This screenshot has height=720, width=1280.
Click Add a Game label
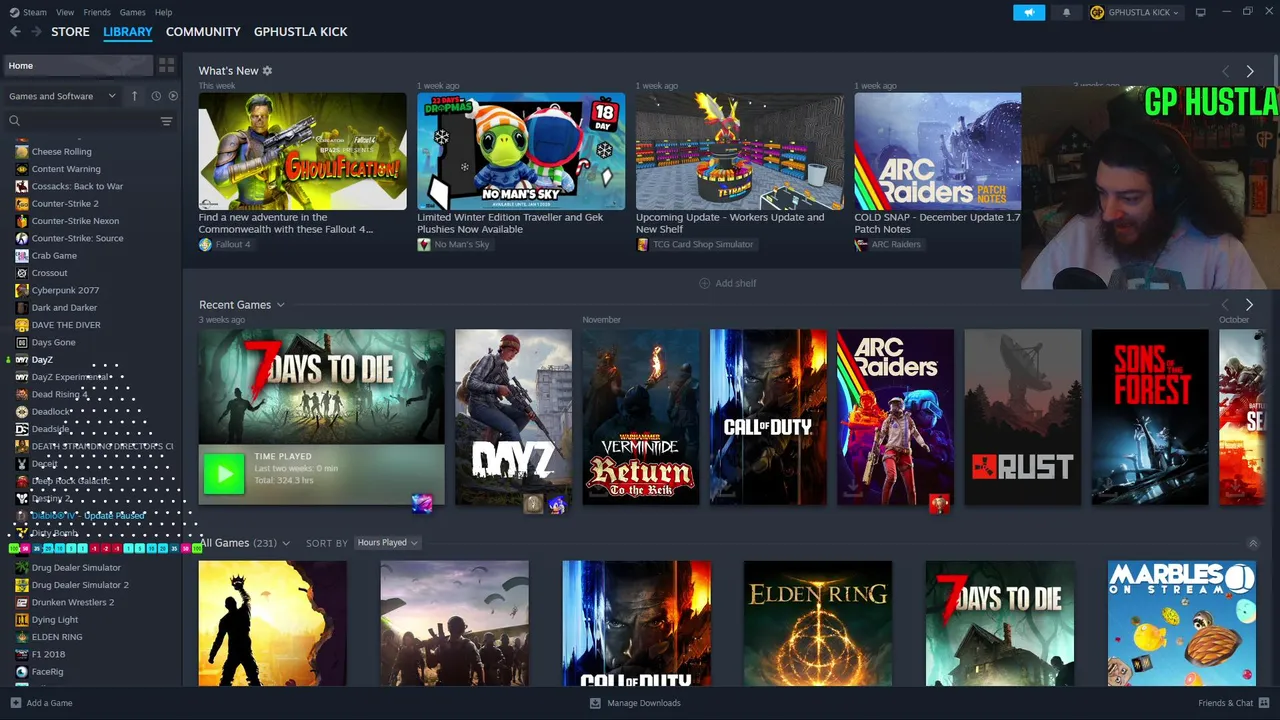[49, 703]
